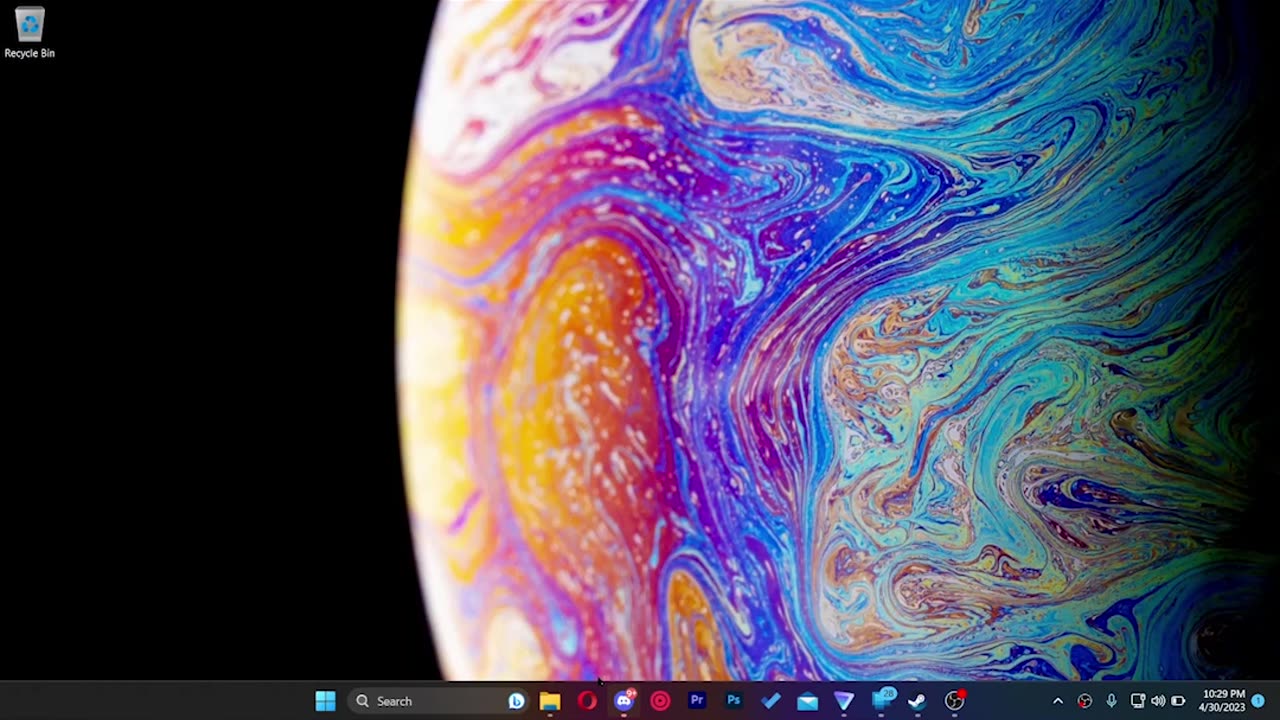This screenshot has width=1280, height=720.
Task: Launch Steam from the taskbar
Action: point(917,701)
